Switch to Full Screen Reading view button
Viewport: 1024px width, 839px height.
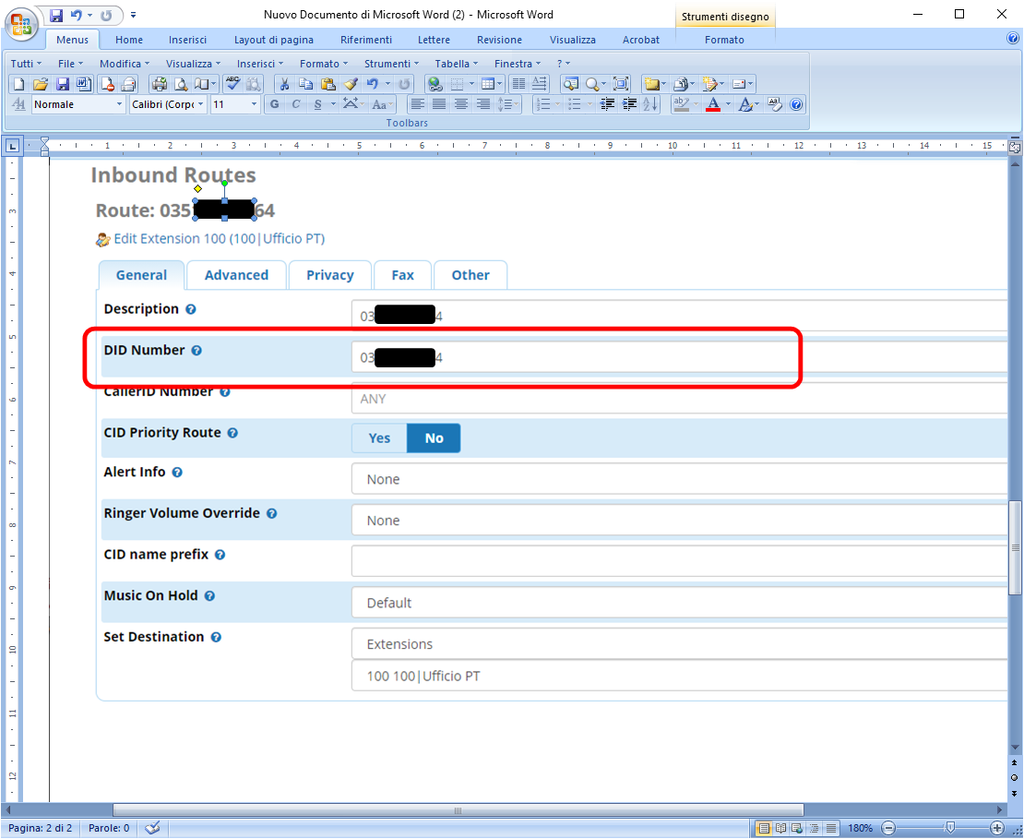tap(780, 828)
